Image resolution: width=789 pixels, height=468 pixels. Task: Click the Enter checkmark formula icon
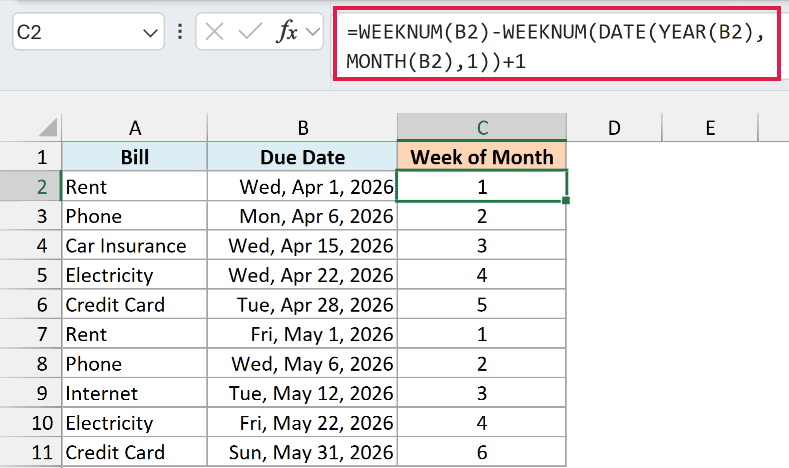250,32
